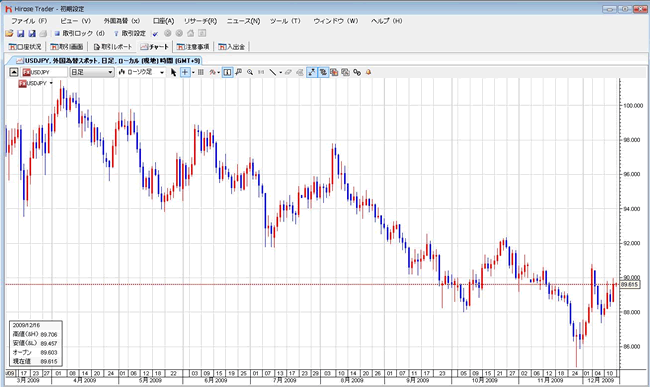Toggle the crosshair cursor button
Viewport: 650px width, 387px height.
pos(185,72)
